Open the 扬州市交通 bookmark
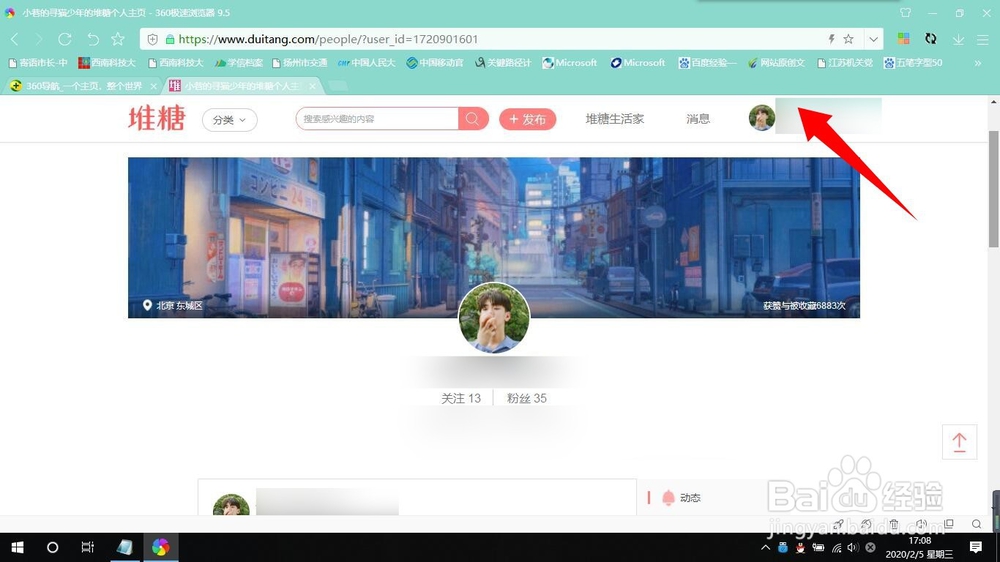 (x=300, y=63)
